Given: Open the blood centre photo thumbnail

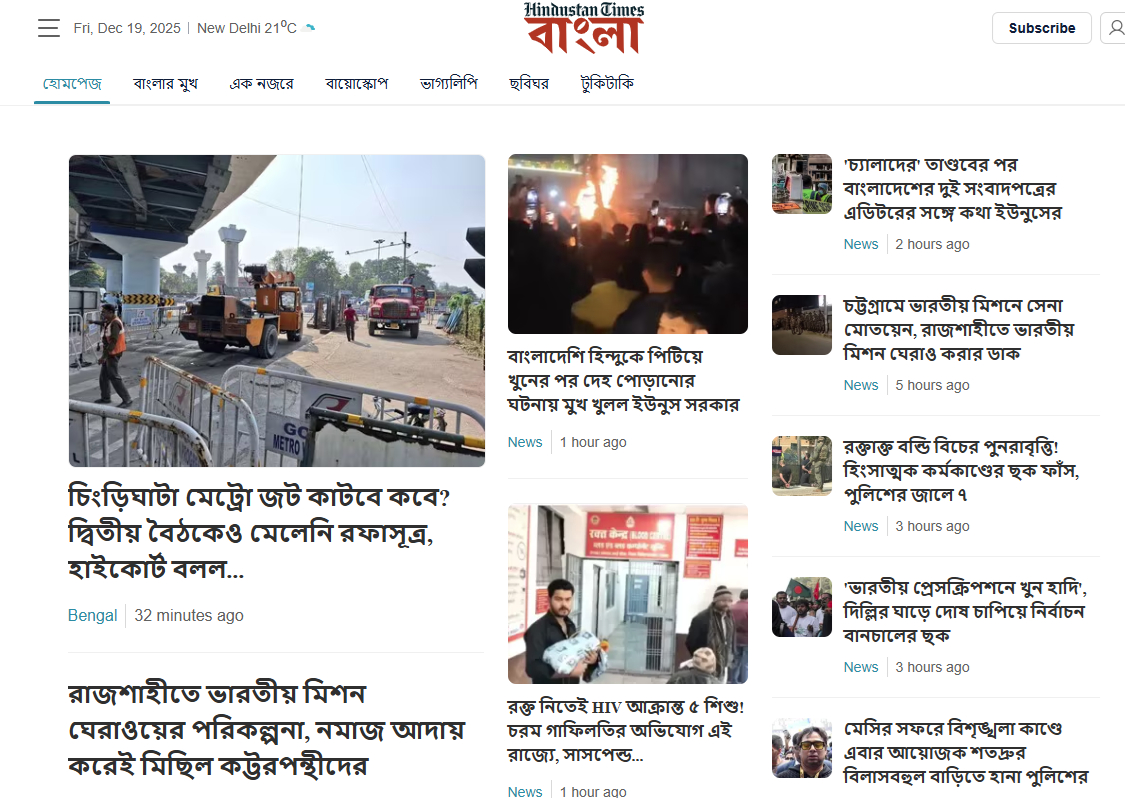Looking at the screenshot, I should tap(628, 594).
